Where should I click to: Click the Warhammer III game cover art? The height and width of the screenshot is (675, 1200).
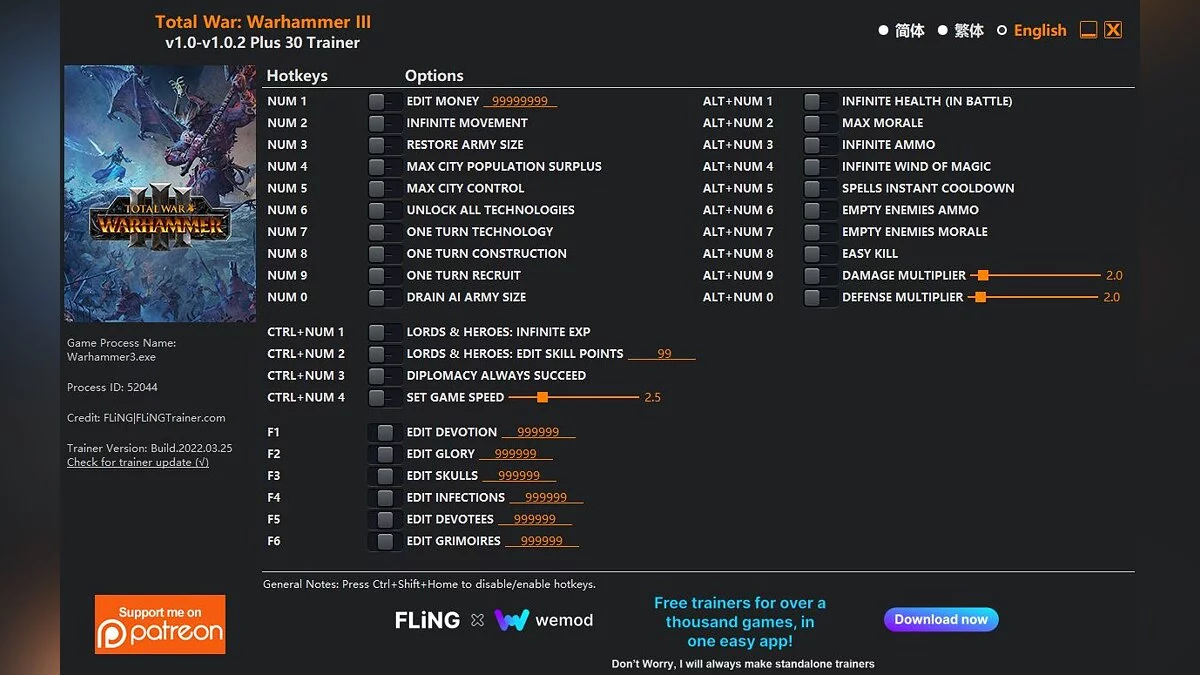[x=160, y=193]
